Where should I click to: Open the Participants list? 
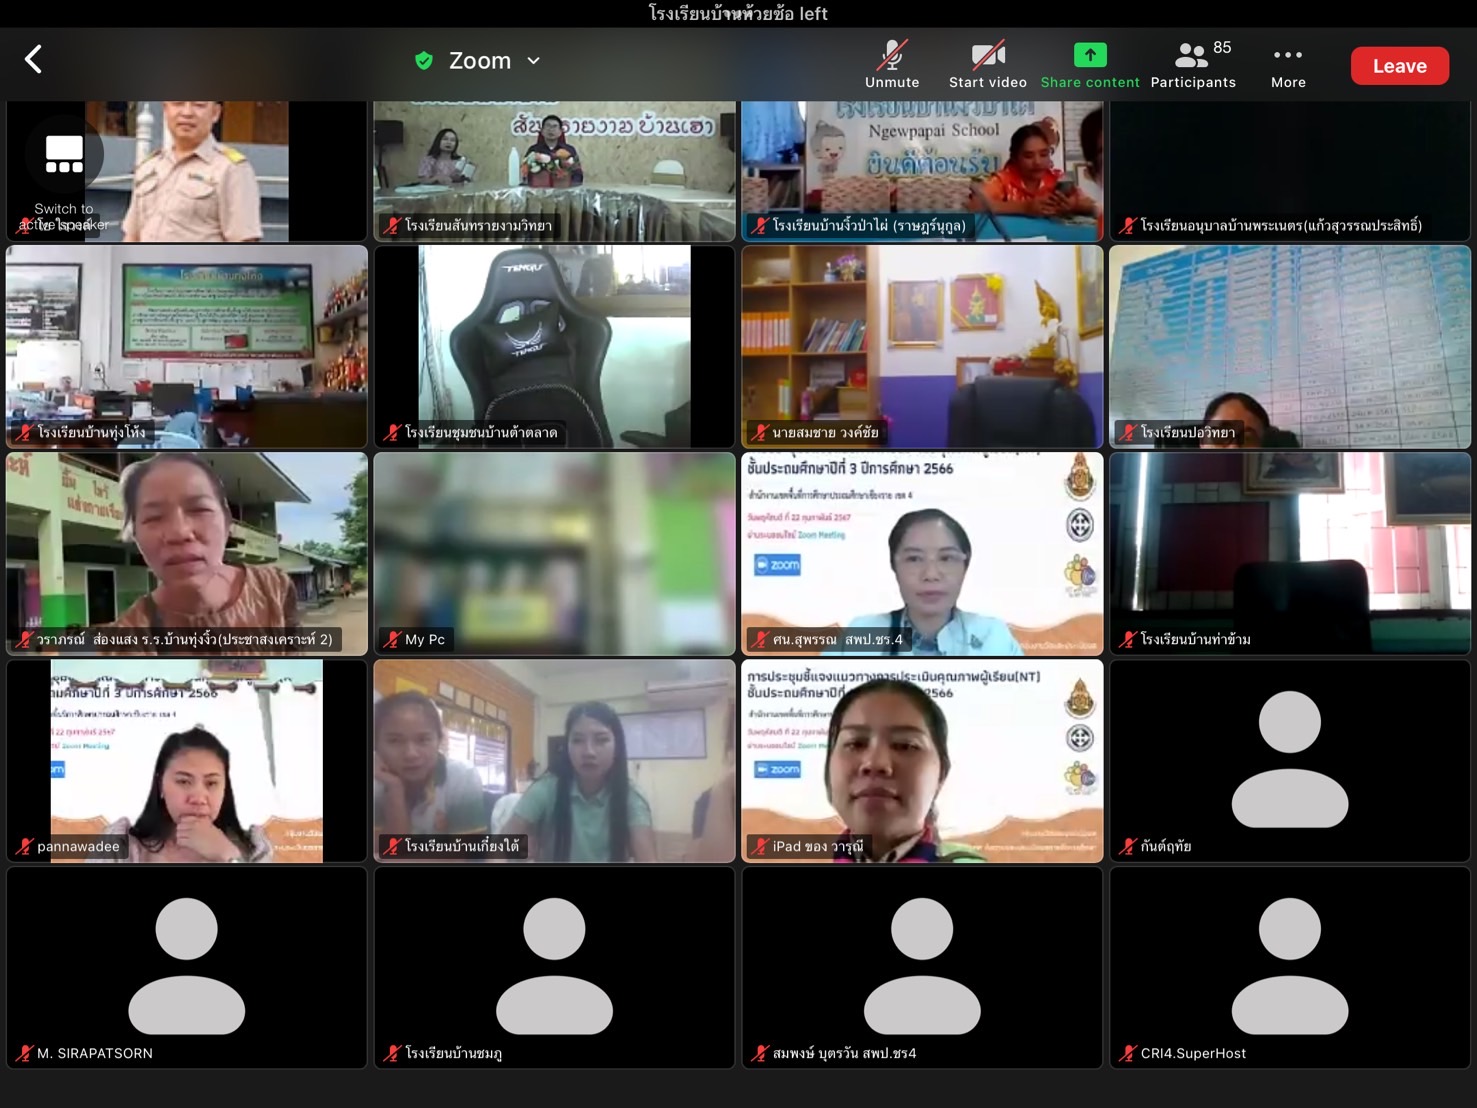[x=1193, y=64]
